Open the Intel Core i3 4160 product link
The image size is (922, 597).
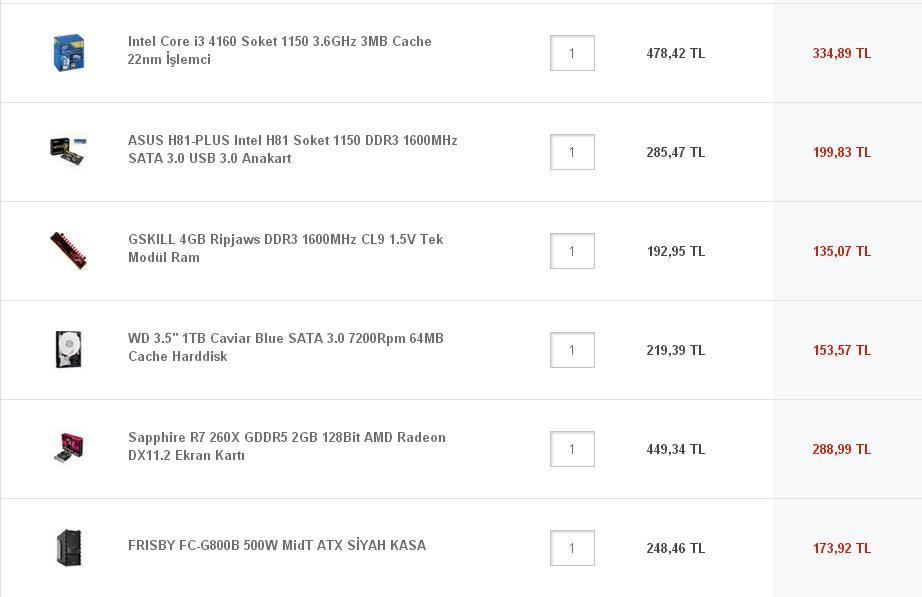pos(279,50)
